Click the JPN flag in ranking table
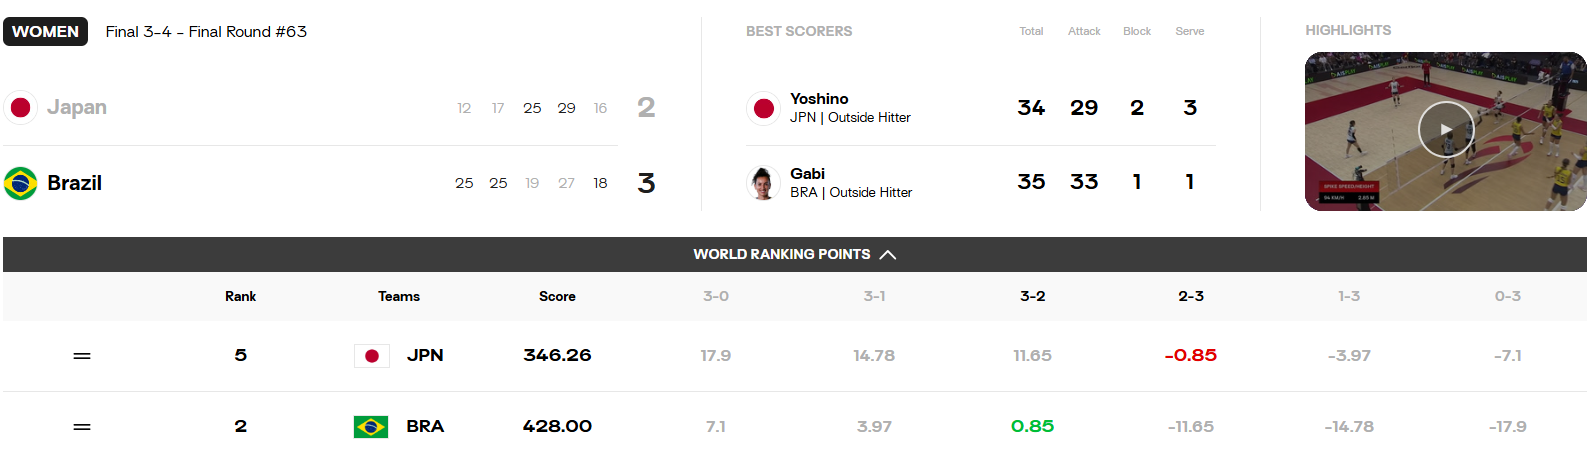Viewport: 1592px width, 469px height. coord(371,356)
